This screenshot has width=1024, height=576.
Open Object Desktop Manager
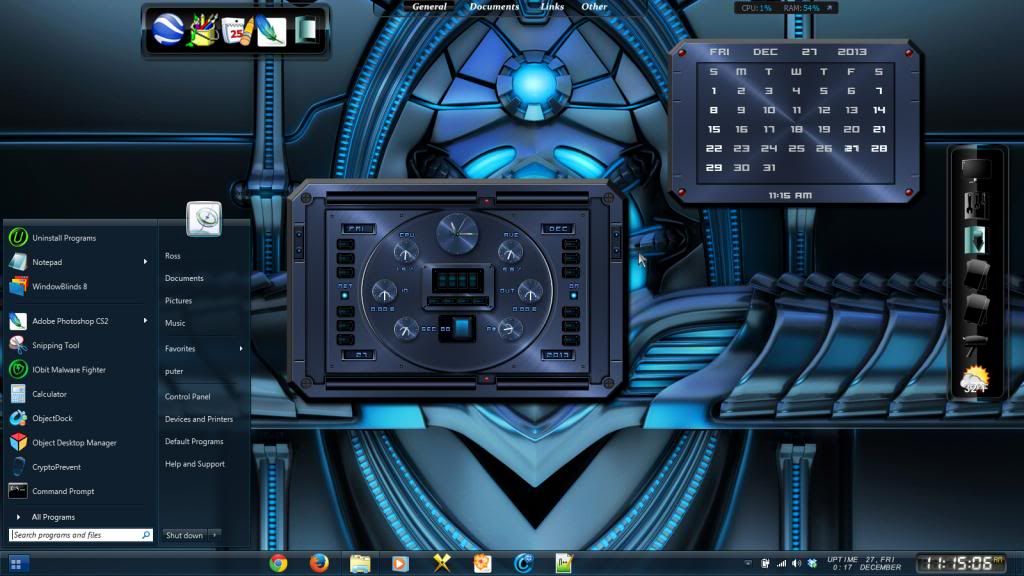click(x=74, y=443)
